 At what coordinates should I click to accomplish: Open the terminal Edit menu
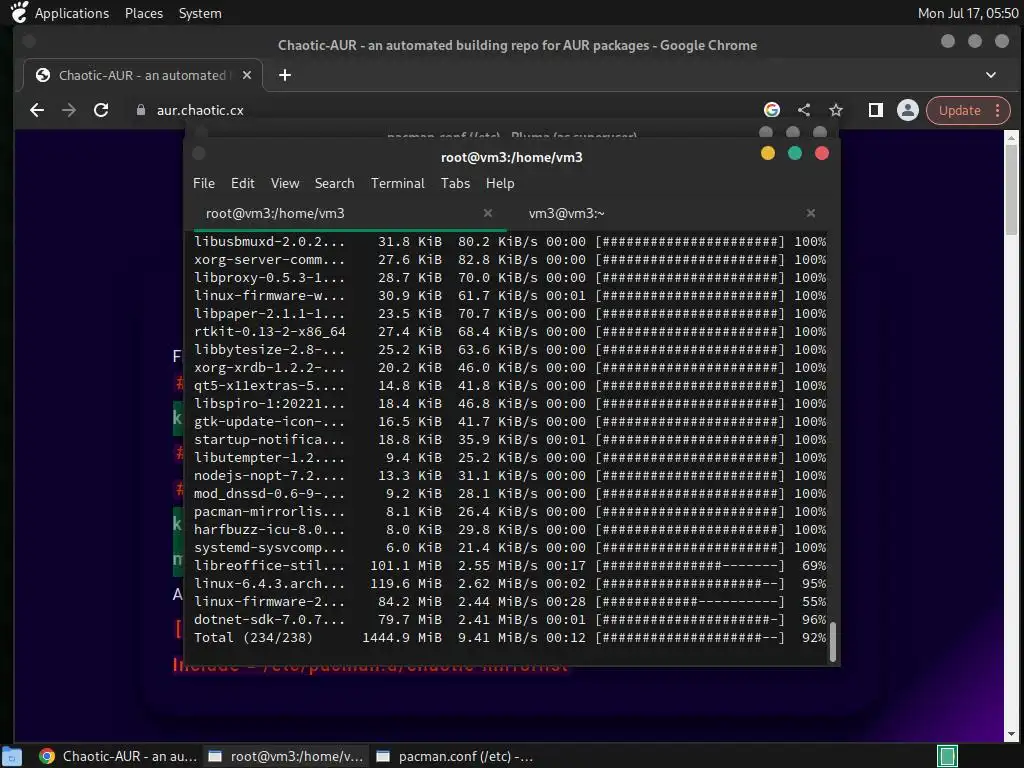click(x=242, y=184)
